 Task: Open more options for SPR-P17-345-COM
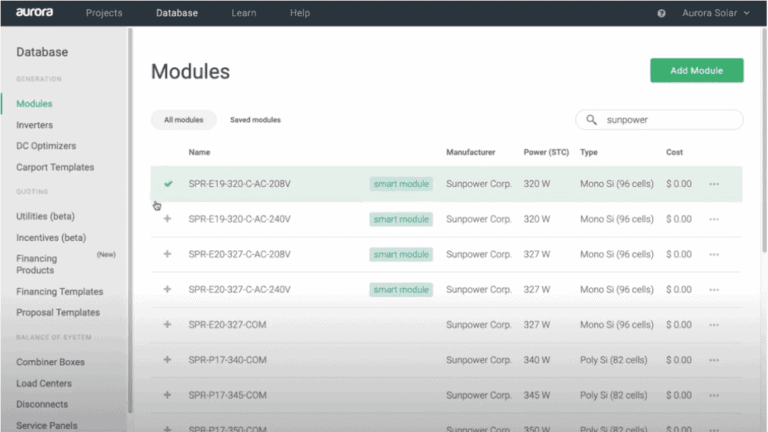[x=714, y=395]
